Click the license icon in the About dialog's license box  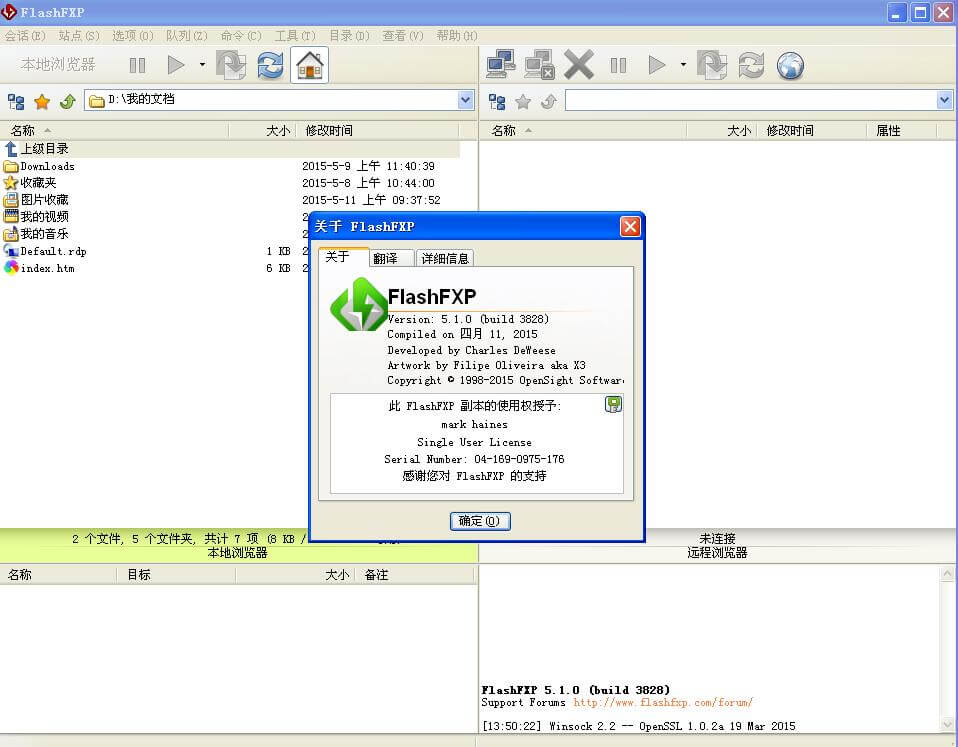(x=613, y=404)
